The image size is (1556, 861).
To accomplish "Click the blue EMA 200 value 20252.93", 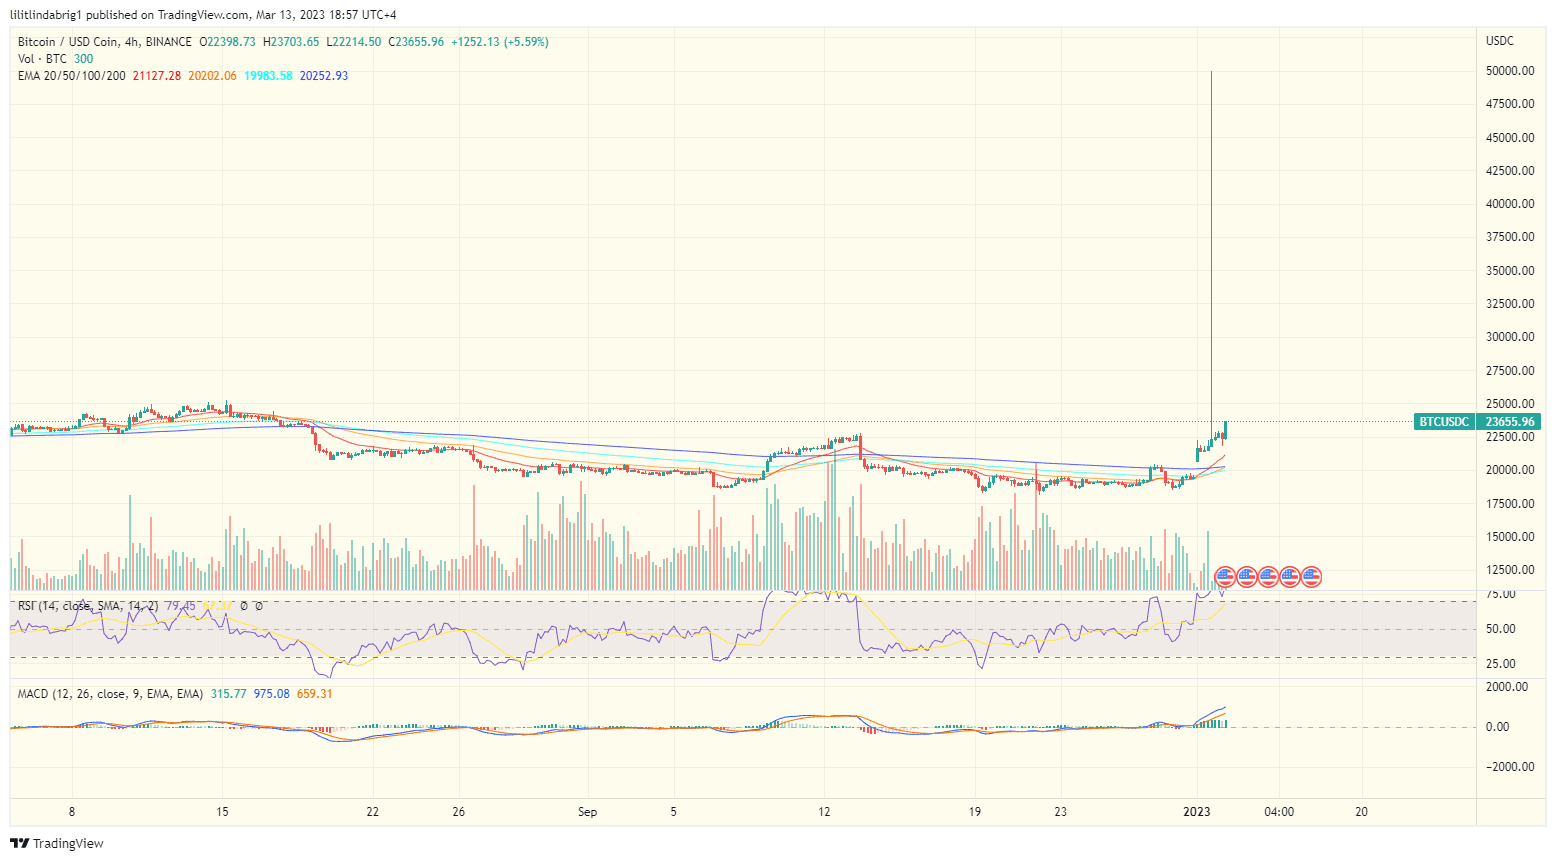I will coord(324,76).
